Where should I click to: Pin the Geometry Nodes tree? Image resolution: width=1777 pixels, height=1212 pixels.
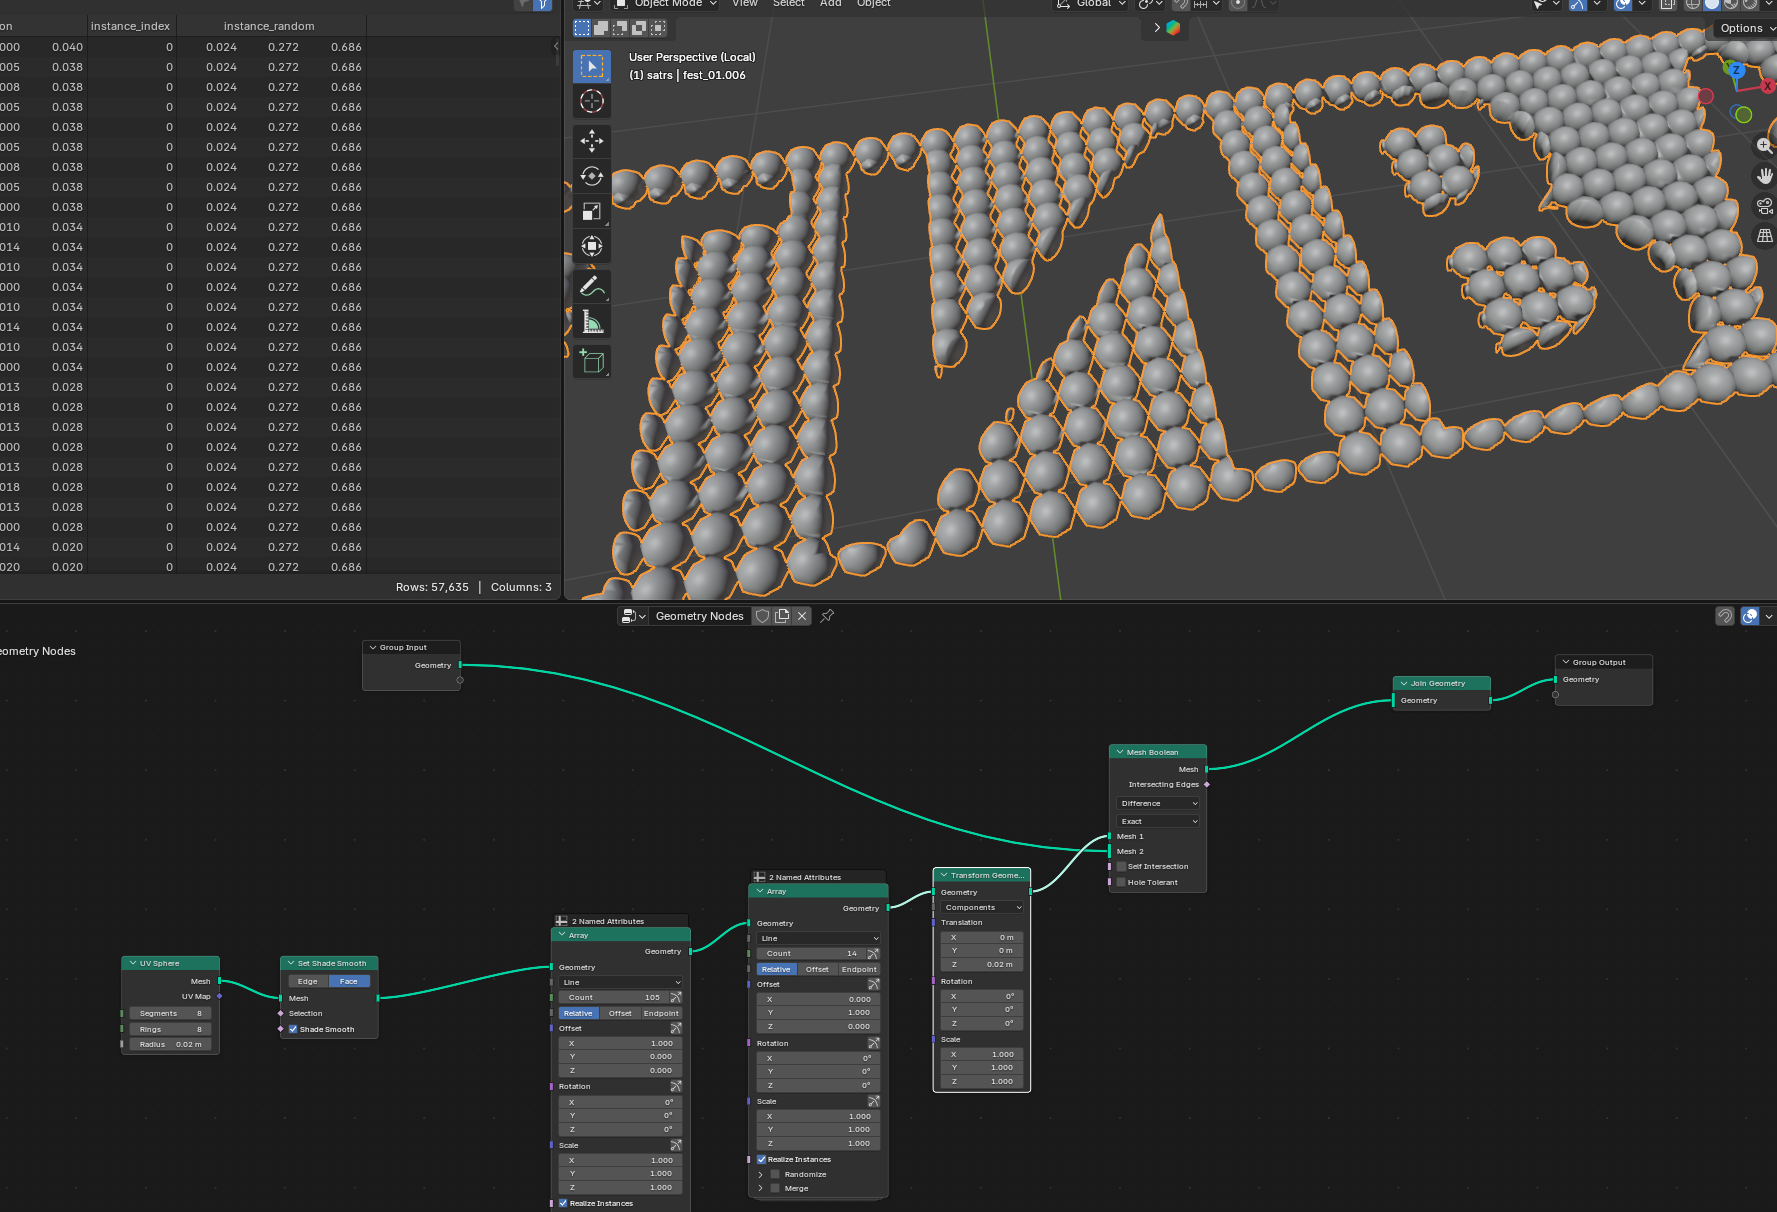click(x=827, y=616)
